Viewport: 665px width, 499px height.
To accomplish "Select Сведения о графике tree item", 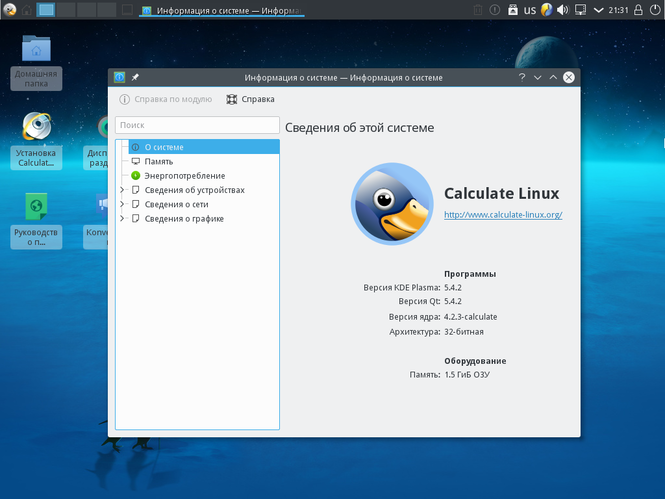I will [184, 219].
